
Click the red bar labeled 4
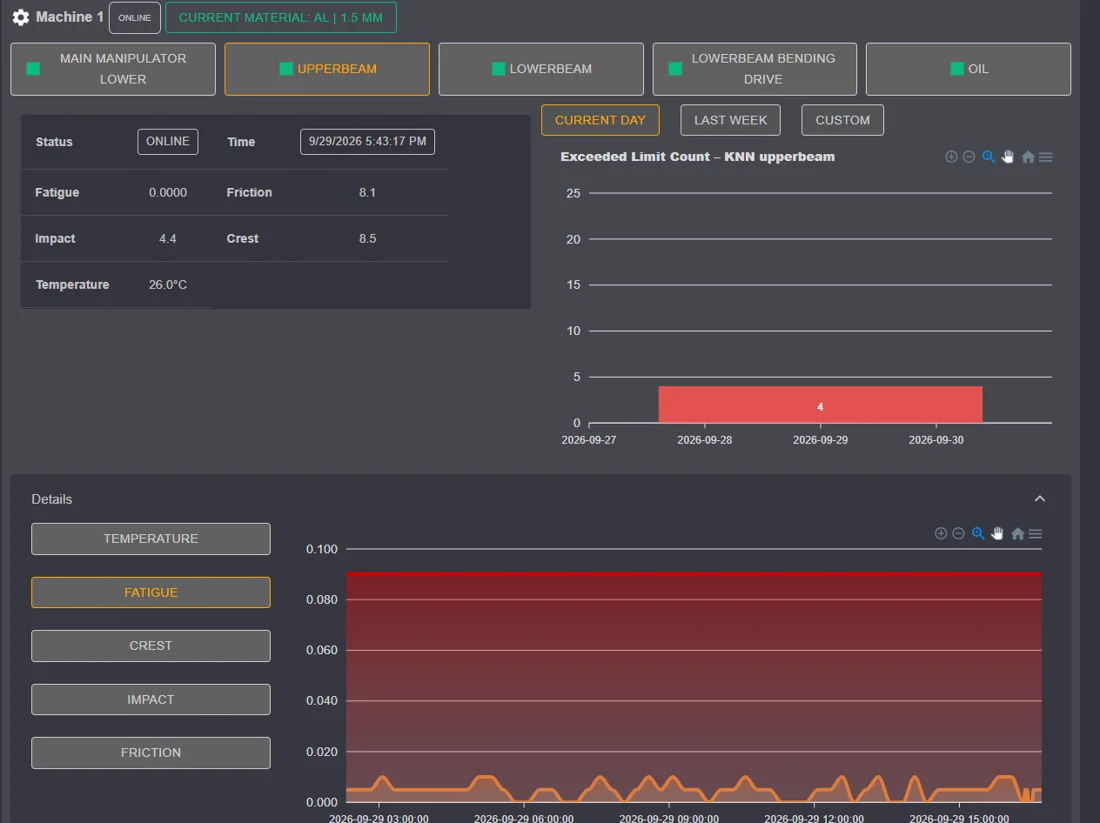point(820,405)
